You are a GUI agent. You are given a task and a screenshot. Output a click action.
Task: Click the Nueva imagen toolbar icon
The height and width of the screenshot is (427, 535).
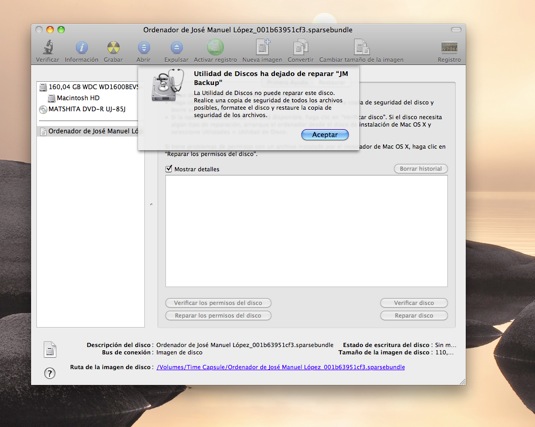263,47
